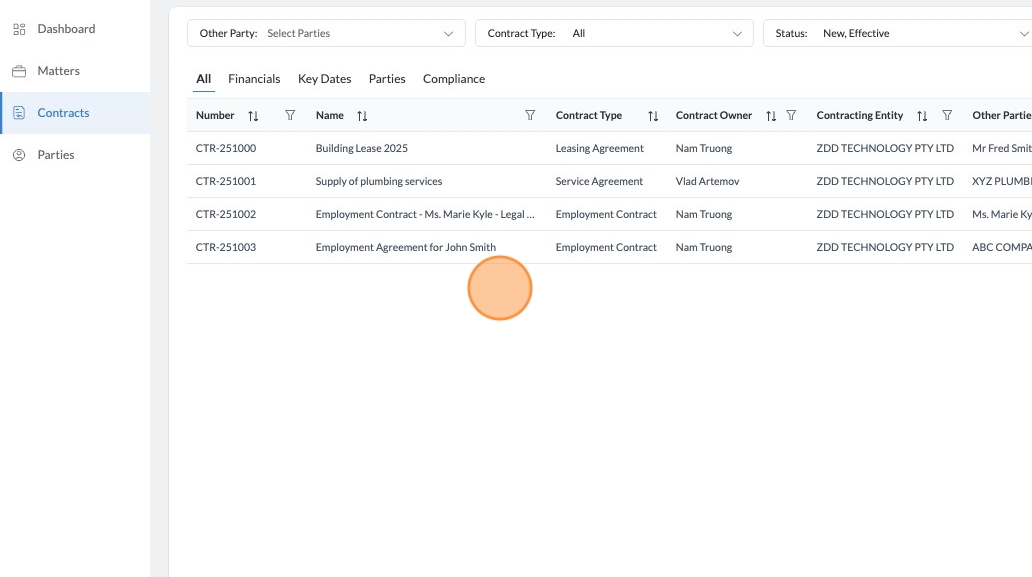Open Matters from the sidebar
This screenshot has height=577, width=1032.
click(x=58, y=71)
